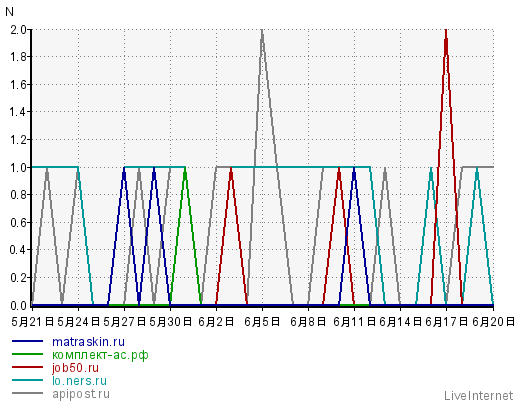
Task: Select the gray peak at 6月5日
Action: click(262, 31)
